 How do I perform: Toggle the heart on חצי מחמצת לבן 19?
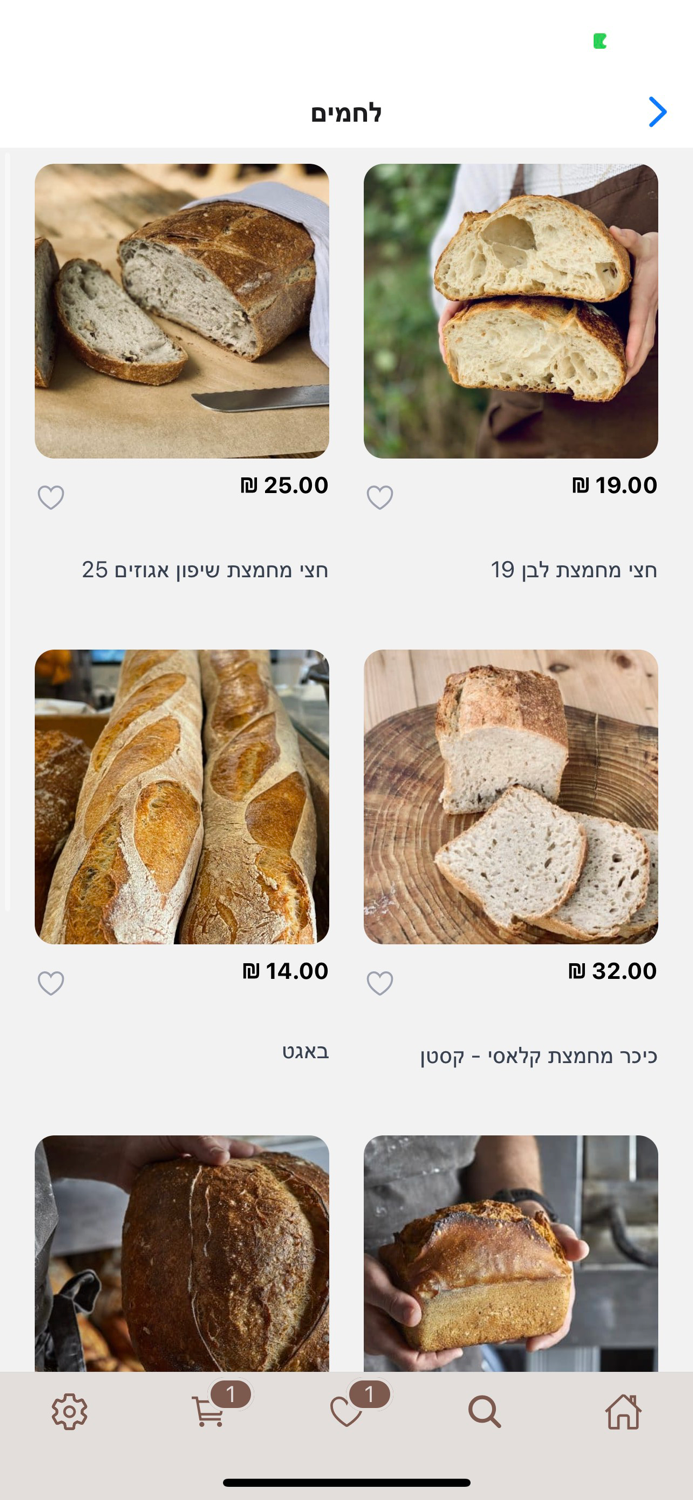click(x=380, y=497)
